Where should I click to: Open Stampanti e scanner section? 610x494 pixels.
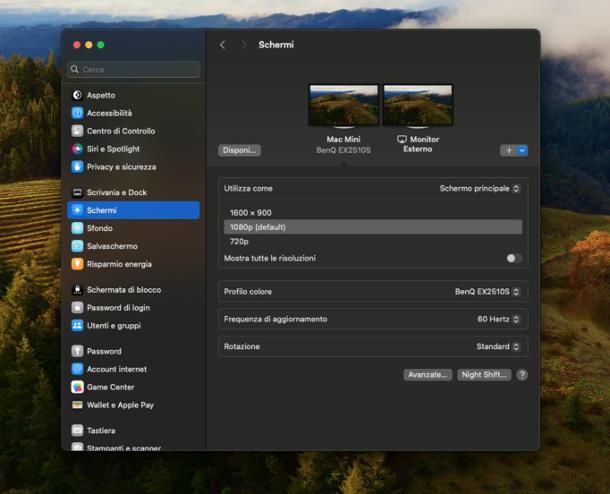click(134, 447)
